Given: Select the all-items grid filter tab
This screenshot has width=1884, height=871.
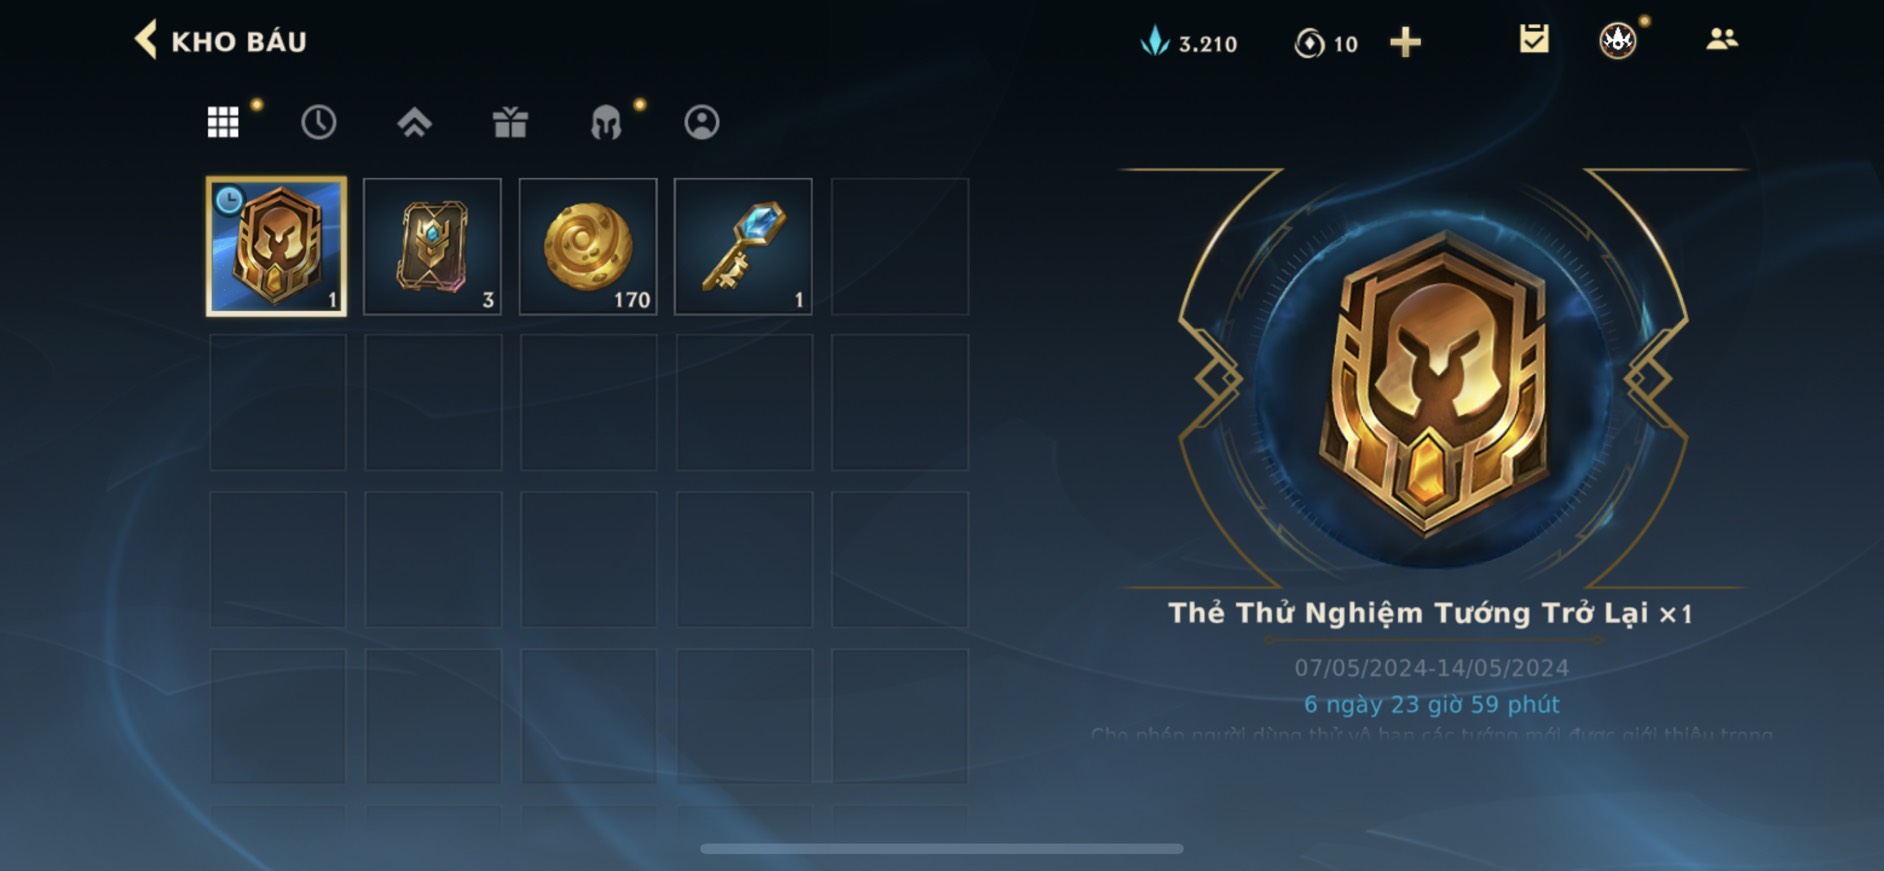Looking at the screenshot, I should (223, 122).
